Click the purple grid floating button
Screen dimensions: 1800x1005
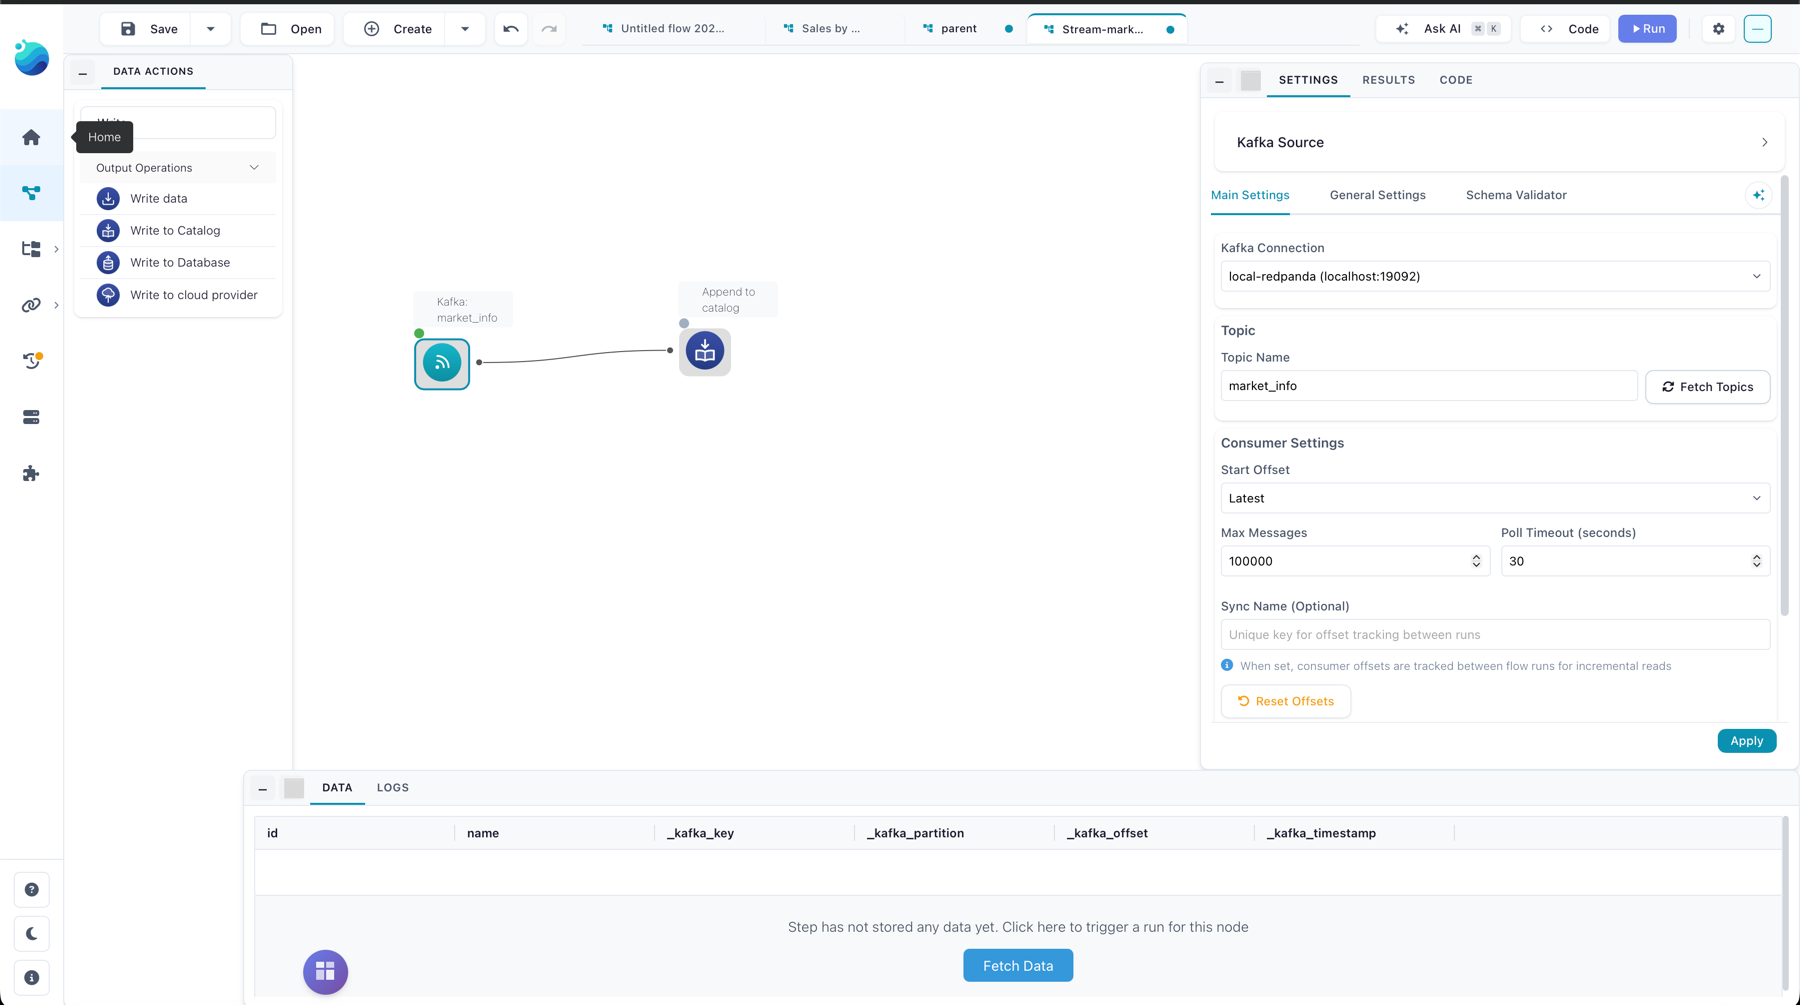coord(325,972)
